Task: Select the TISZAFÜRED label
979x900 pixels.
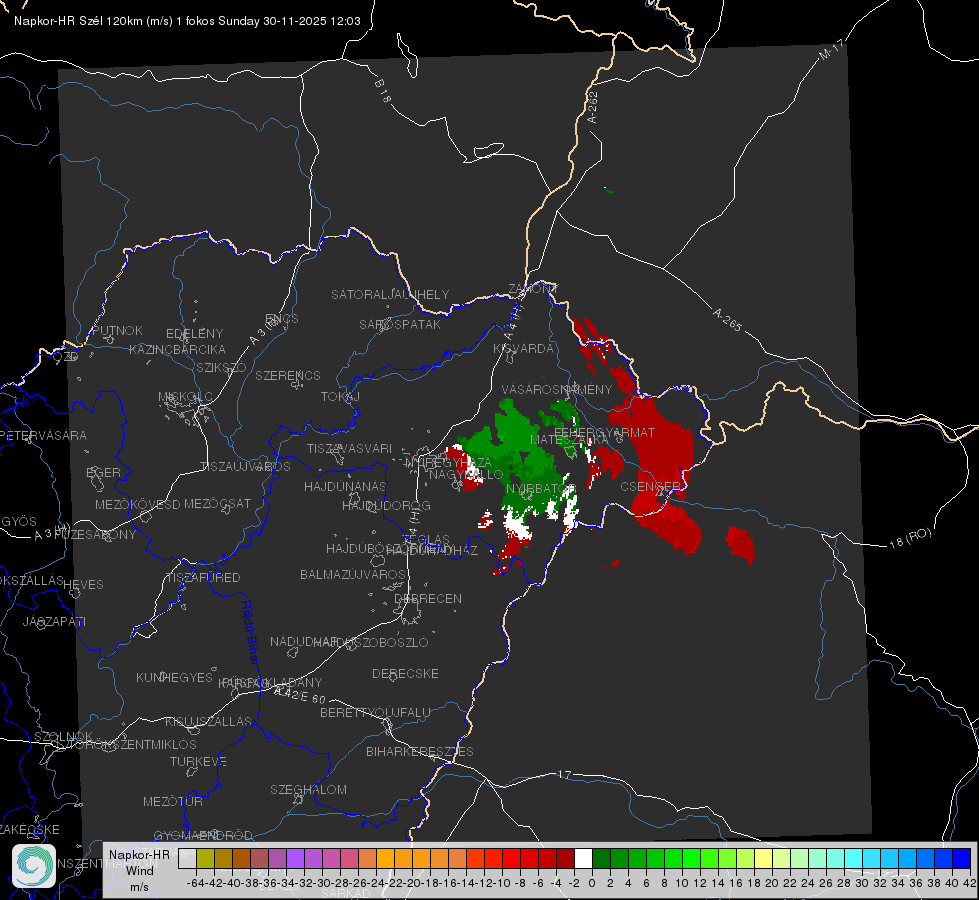Action: coord(203,578)
